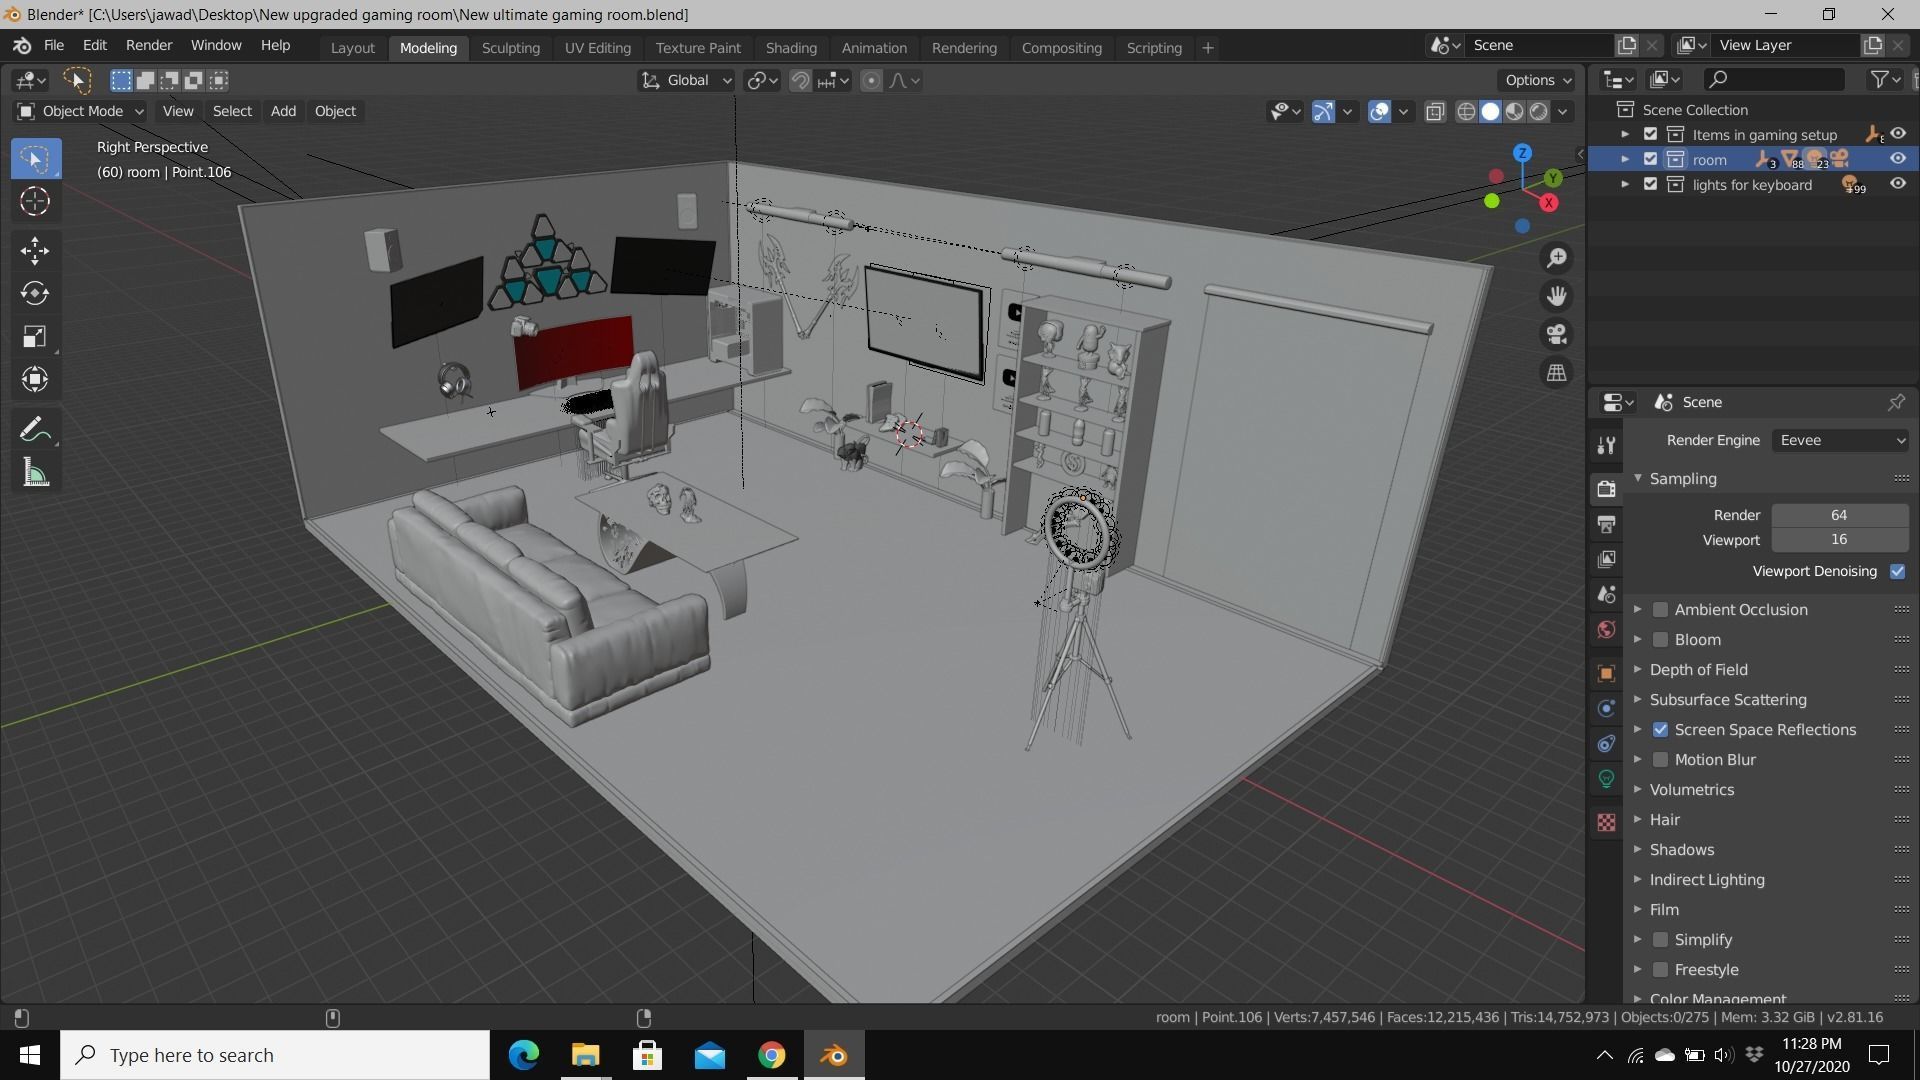This screenshot has height=1080, width=1920.
Task: Toggle Viewport Denoising checkbox
Action: (x=1897, y=571)
